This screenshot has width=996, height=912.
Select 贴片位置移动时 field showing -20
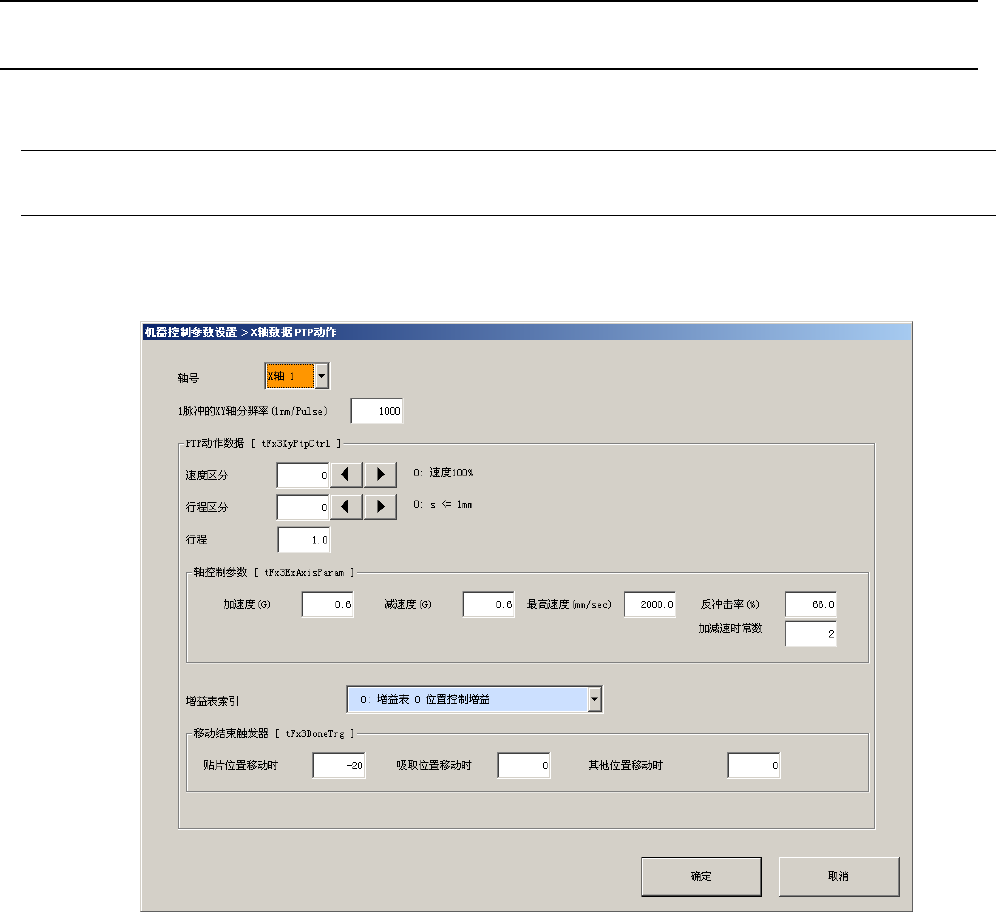pos(338,766)
